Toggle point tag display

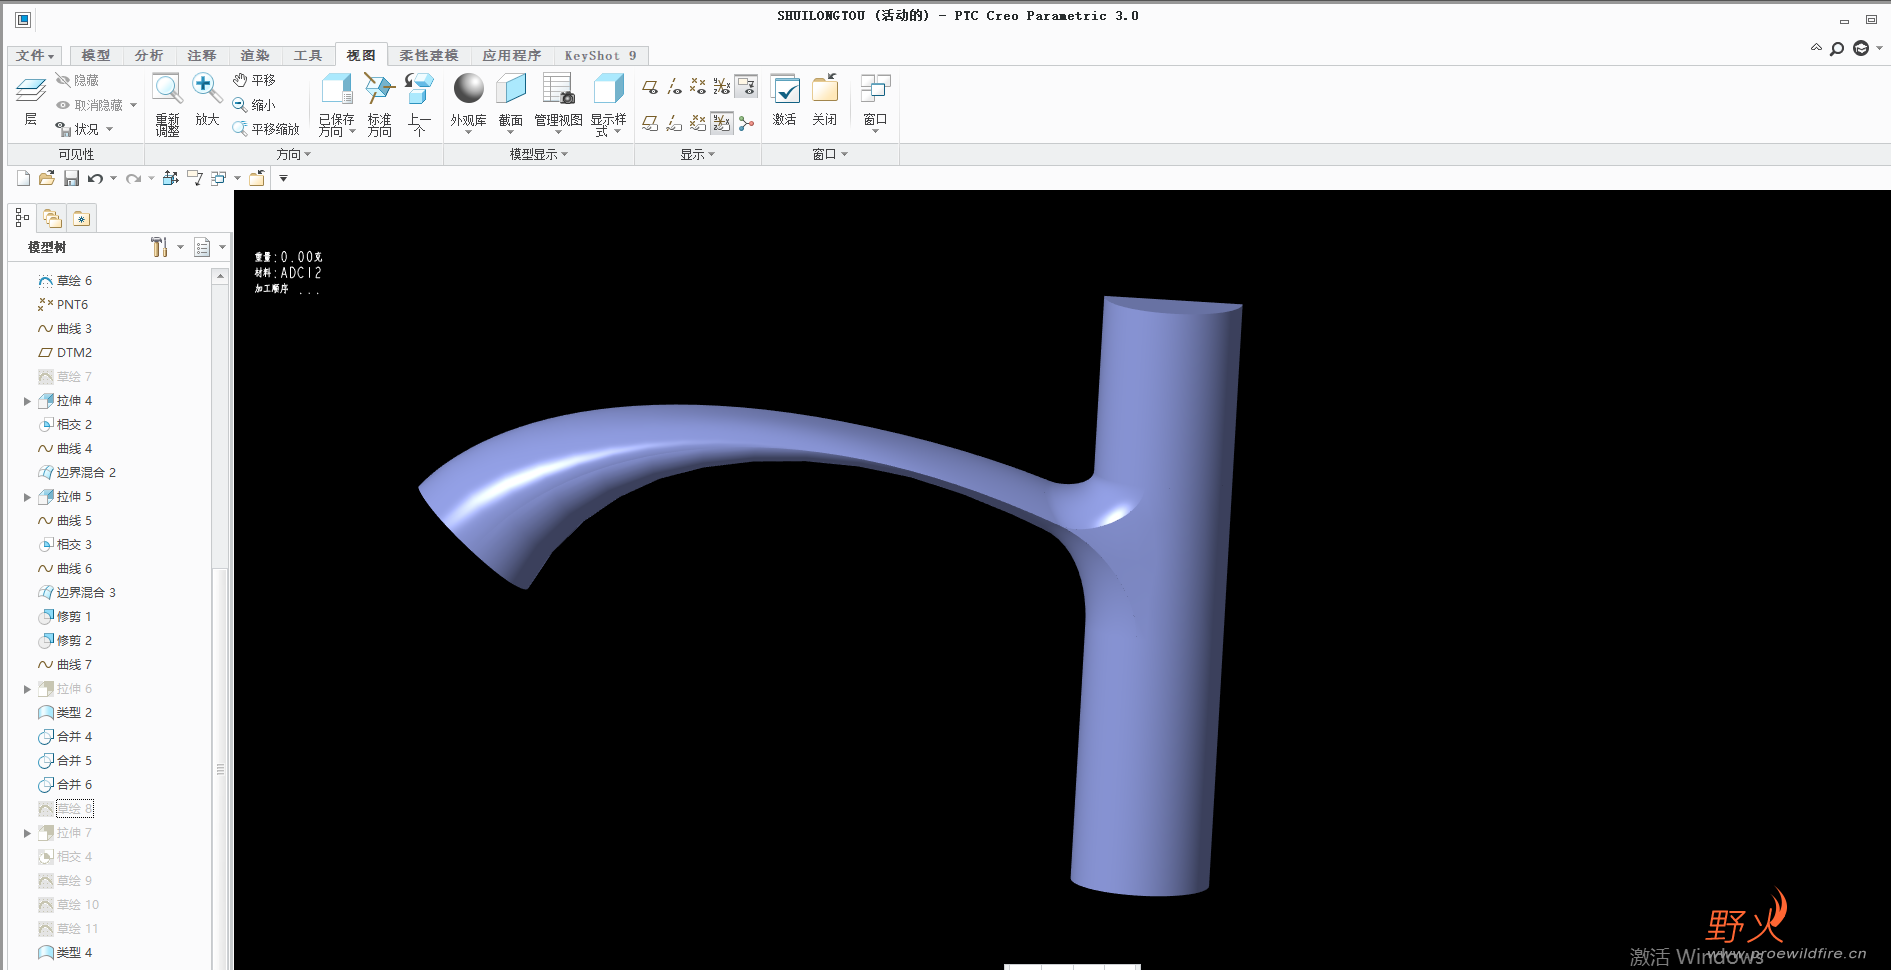pos(698,123)
